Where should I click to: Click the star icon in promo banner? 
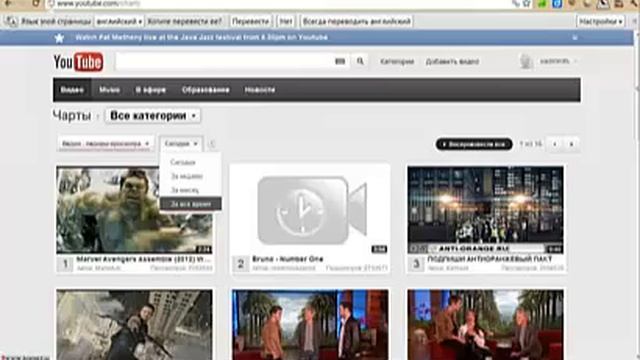(59, 38)
